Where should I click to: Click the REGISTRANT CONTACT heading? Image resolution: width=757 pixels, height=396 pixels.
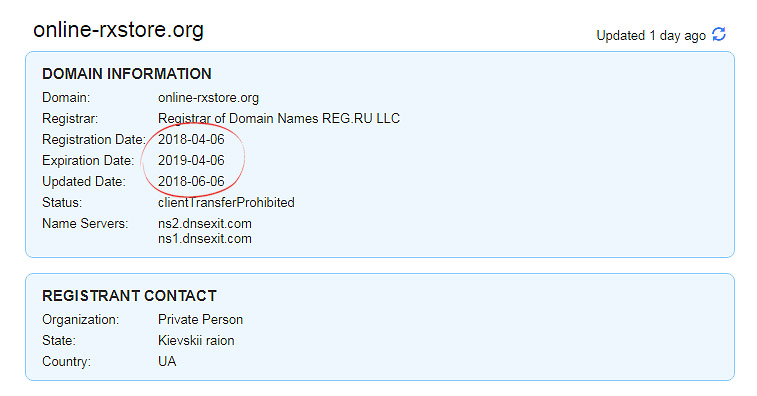[x=129, y=296]
